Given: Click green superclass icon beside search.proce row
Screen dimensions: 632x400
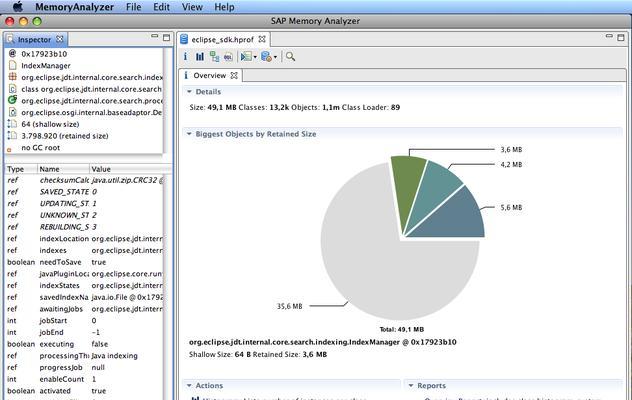Looking at the screenshot, I should (x=12, y=100).
